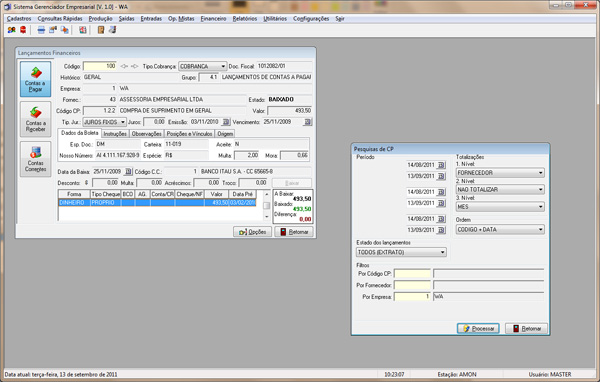Open calendar for first 13/09/2011 period date
Screen dimensions: 600x382
pos(441,176)
